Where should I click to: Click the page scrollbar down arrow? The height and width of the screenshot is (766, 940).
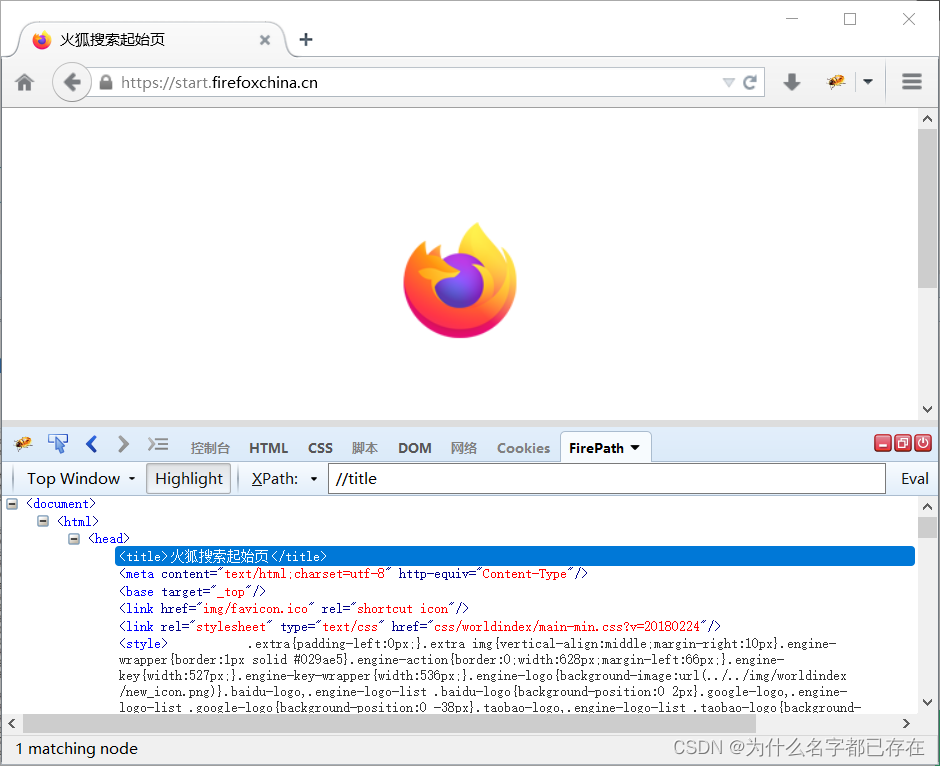point(927,409)
